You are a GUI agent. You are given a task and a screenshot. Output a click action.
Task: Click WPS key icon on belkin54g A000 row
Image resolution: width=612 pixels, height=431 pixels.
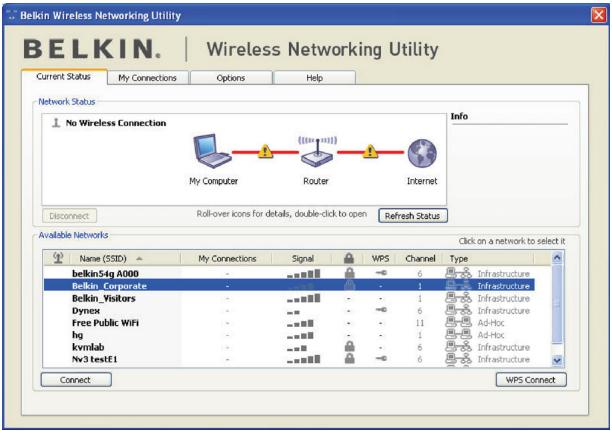(x=381, y=273)
